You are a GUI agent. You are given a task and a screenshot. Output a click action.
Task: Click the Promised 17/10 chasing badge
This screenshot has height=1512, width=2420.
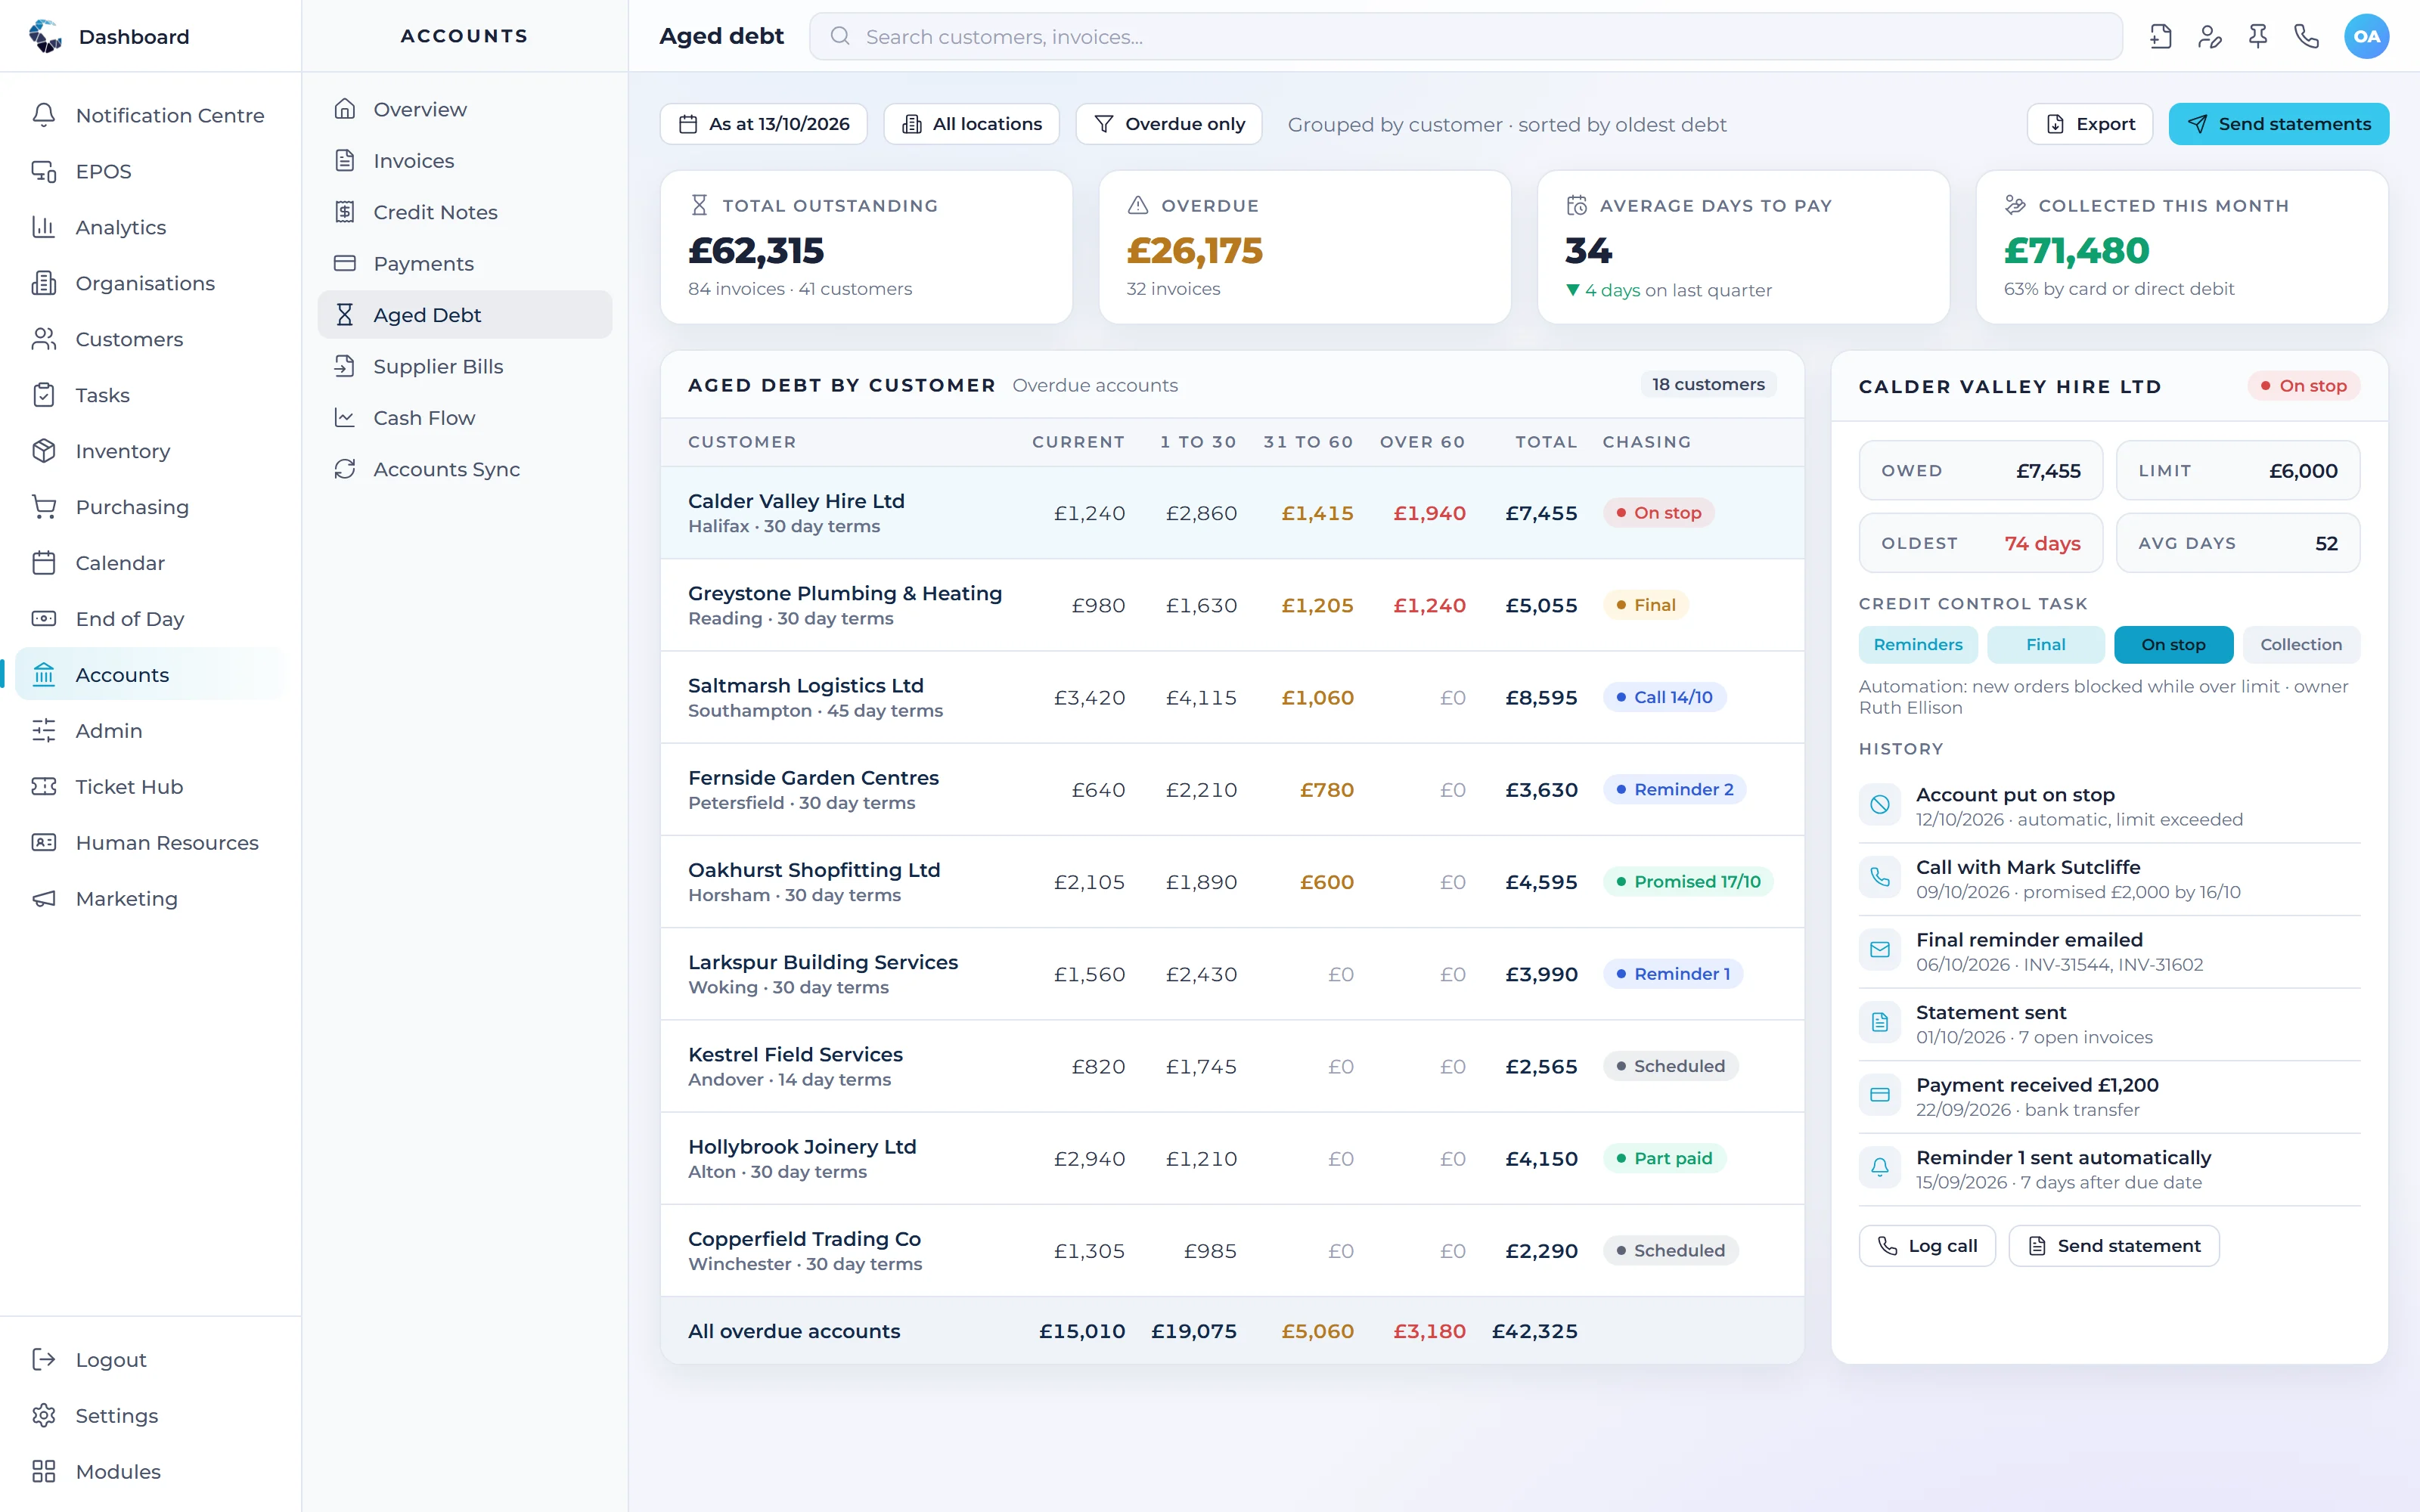tap(1687, 882)
